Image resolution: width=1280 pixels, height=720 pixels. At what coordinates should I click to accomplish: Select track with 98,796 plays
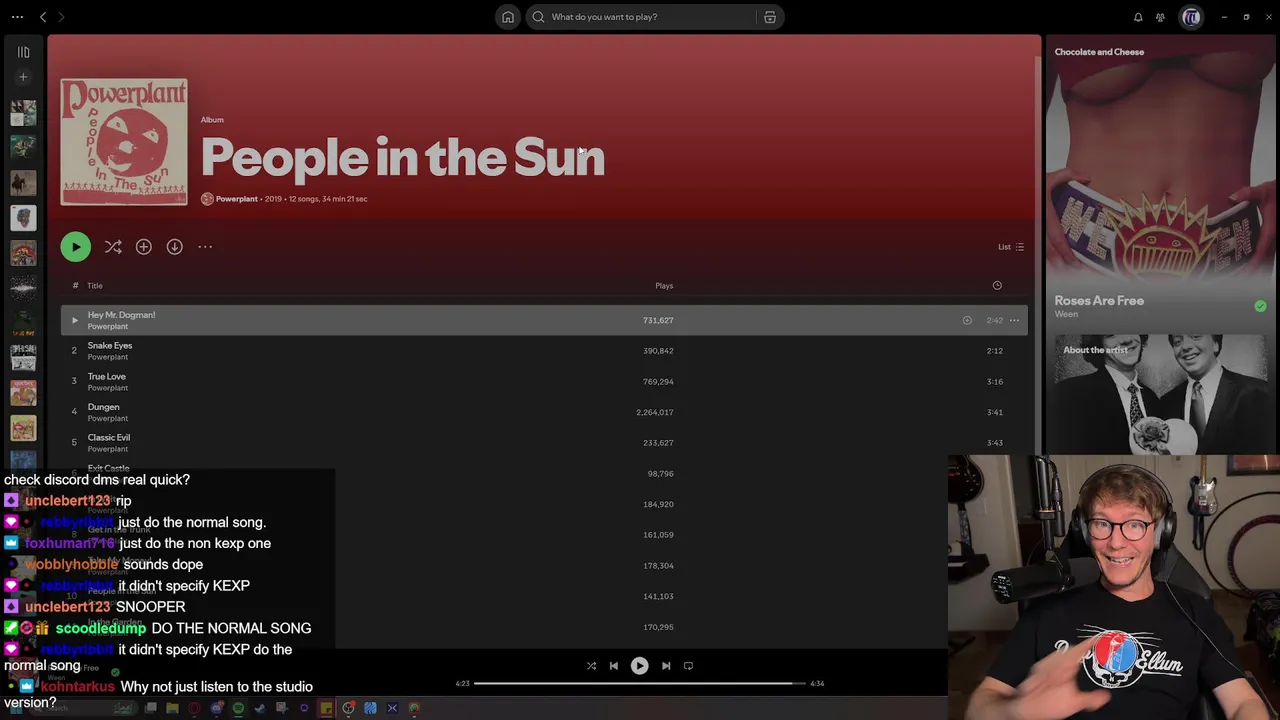coord(544,474)
